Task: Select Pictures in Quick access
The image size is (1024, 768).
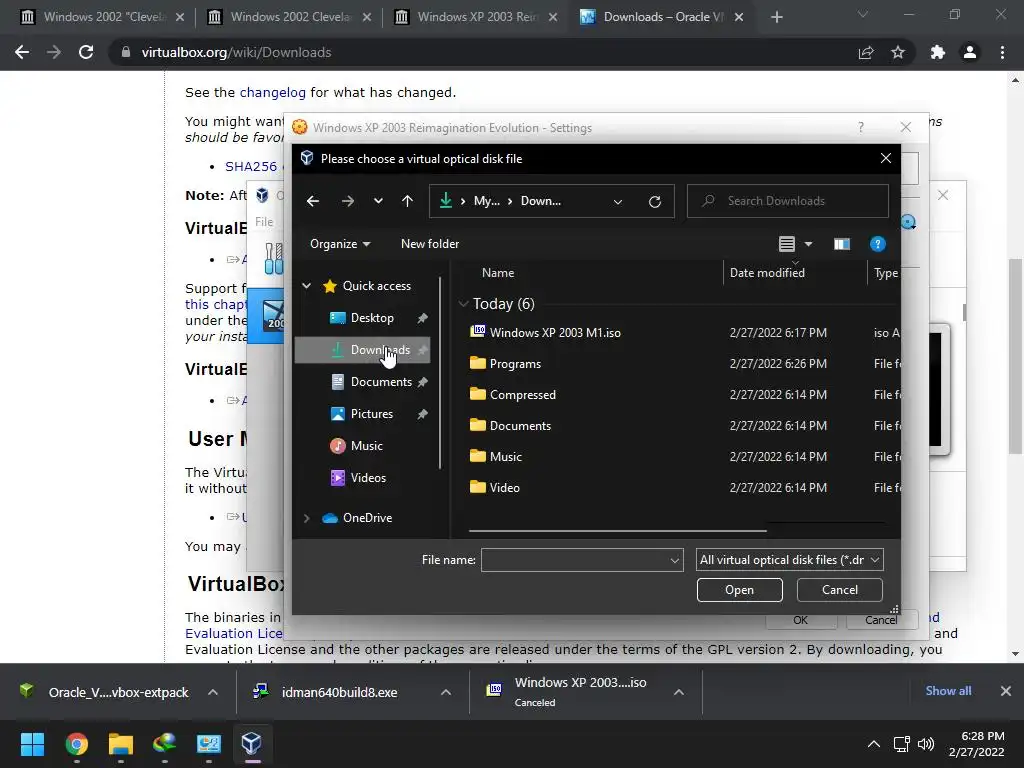Action: pyautogui.click(x=372, y=414)
